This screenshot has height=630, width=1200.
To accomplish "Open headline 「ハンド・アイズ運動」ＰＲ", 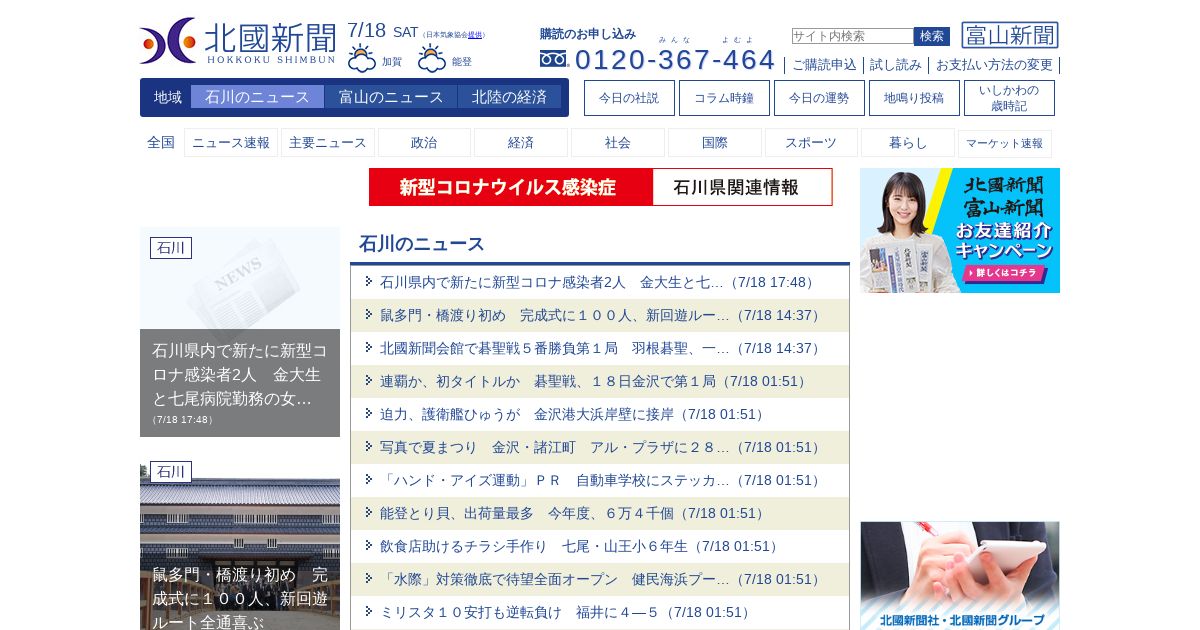I will 602,480.
